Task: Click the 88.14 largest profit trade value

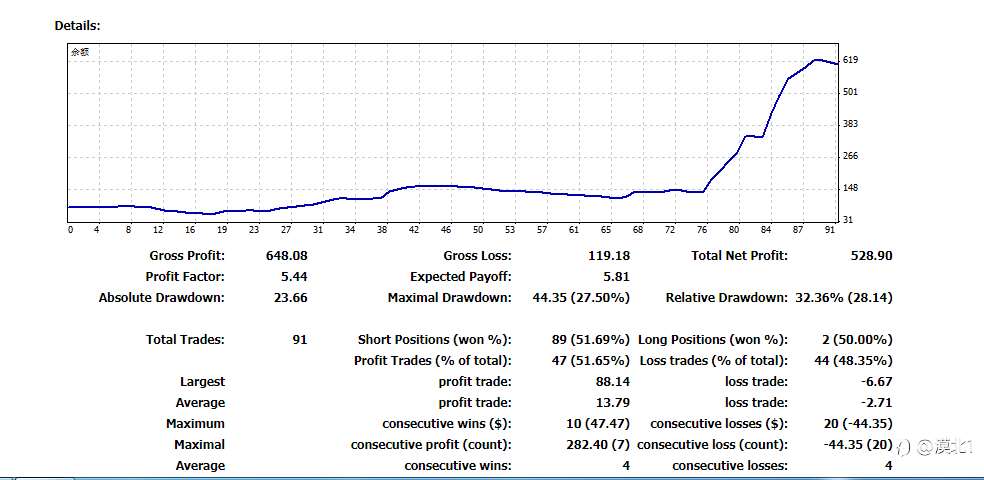Action: (612, 382)
